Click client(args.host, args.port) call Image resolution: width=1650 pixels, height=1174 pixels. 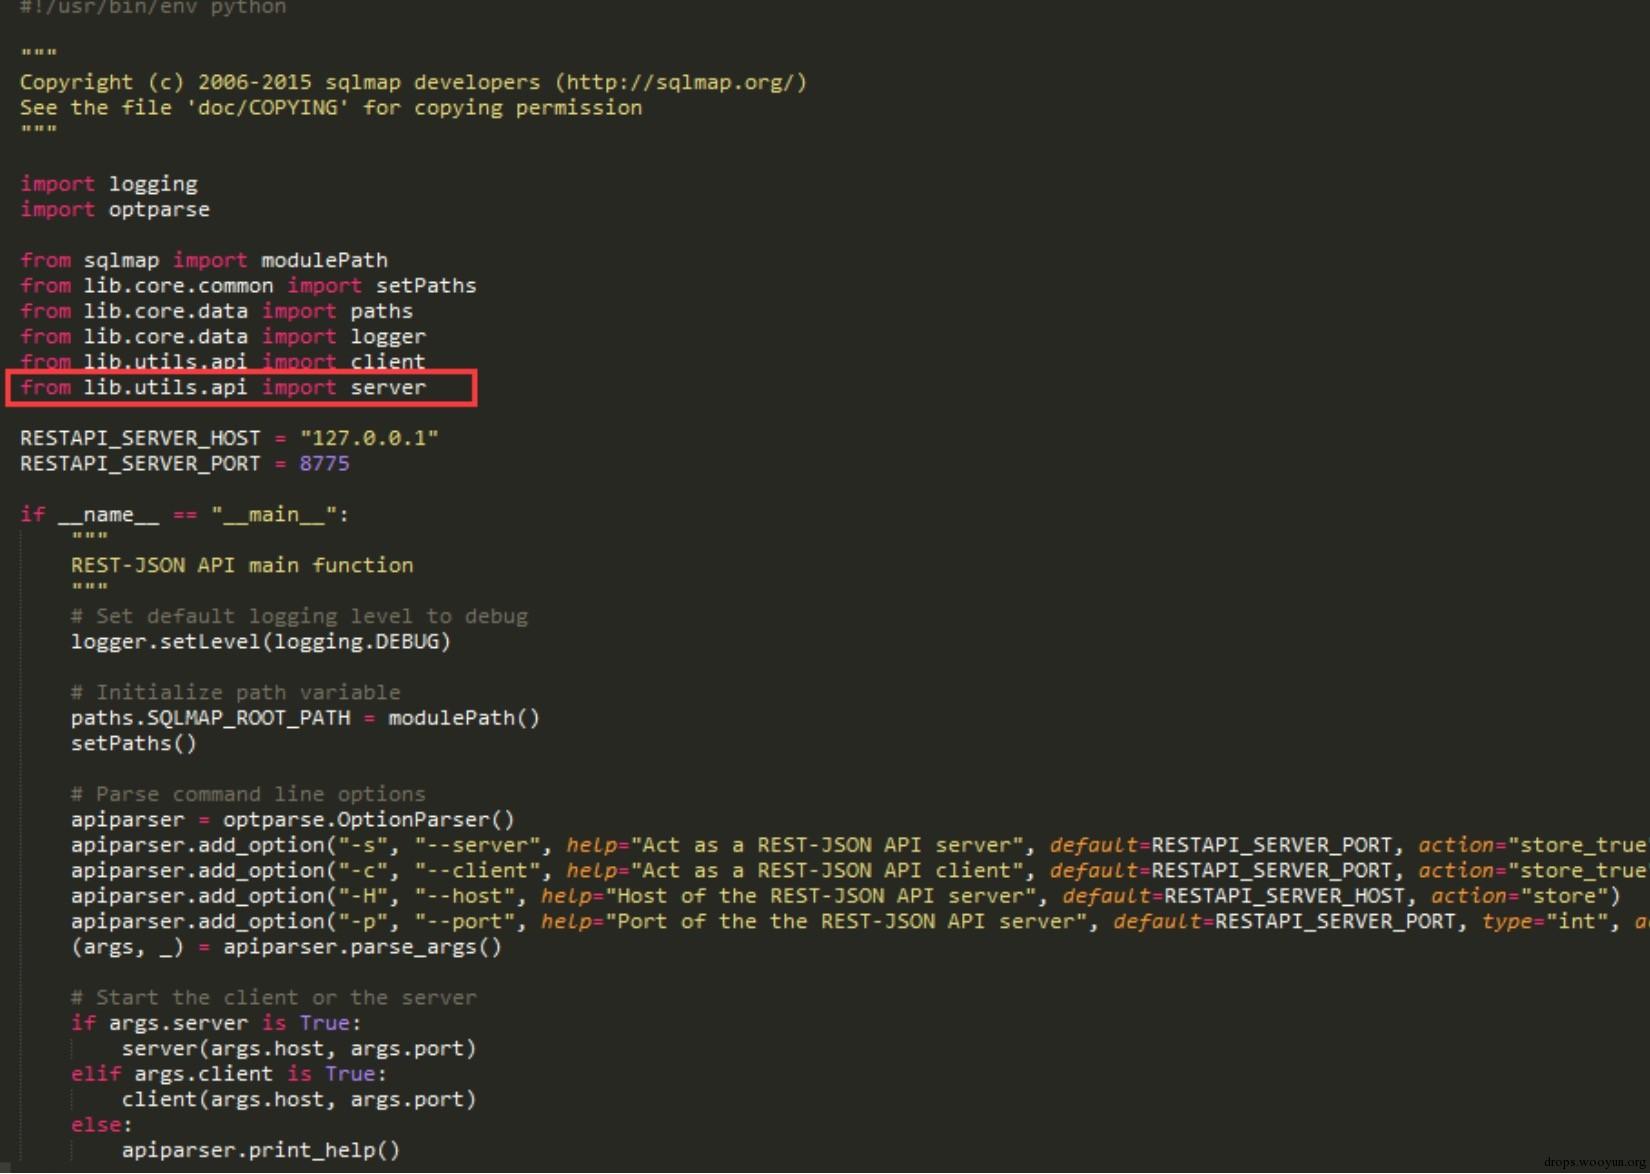point(299,1099)
